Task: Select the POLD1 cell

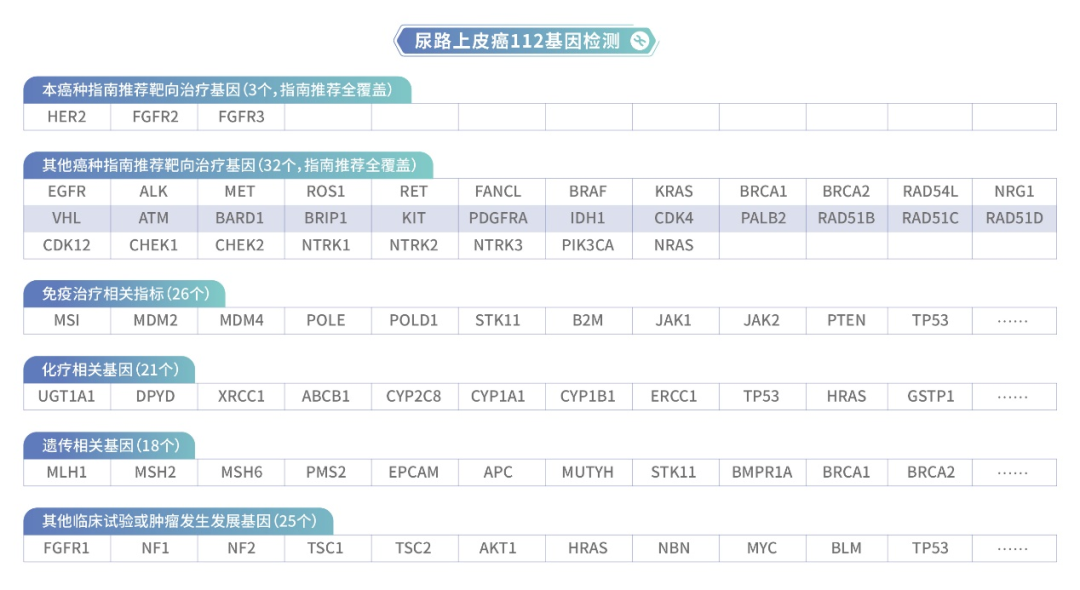Action: pos(415,321)
